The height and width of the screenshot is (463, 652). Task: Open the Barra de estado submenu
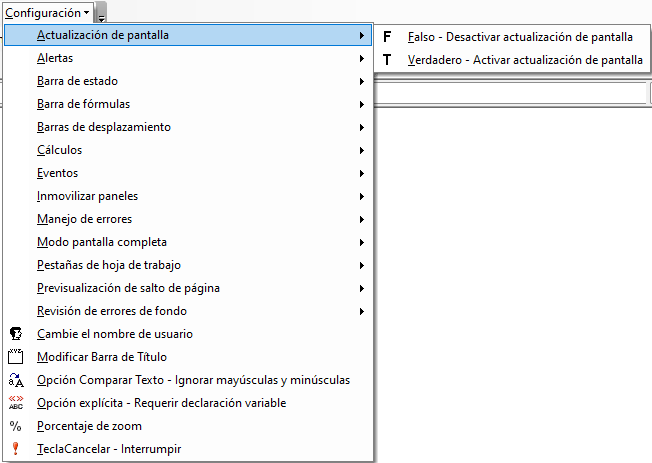click(188, 81)
